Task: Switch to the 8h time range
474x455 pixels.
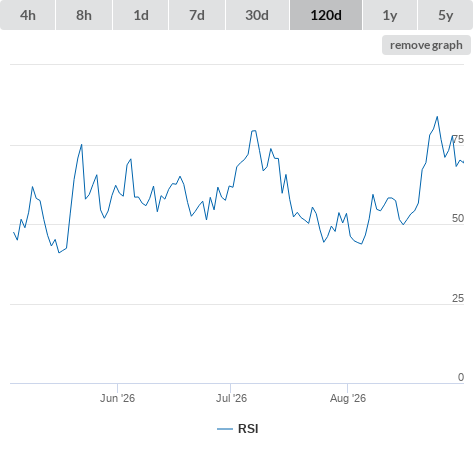Action: 84,15
